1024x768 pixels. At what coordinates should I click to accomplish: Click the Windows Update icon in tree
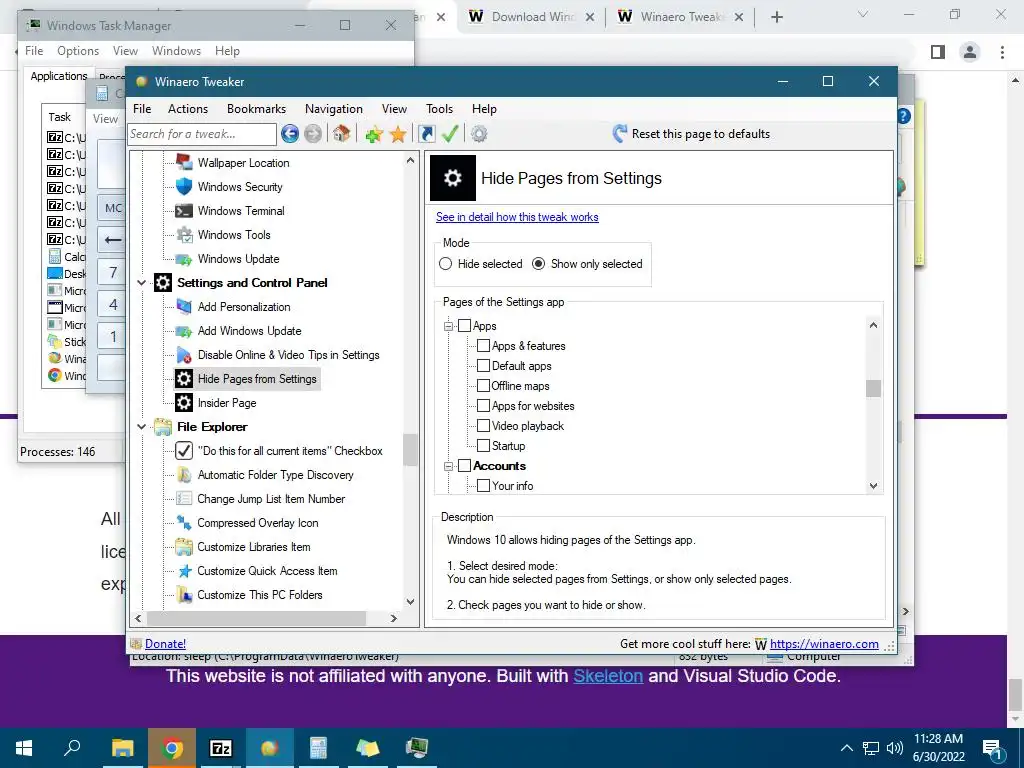click(x=184, y=259)
